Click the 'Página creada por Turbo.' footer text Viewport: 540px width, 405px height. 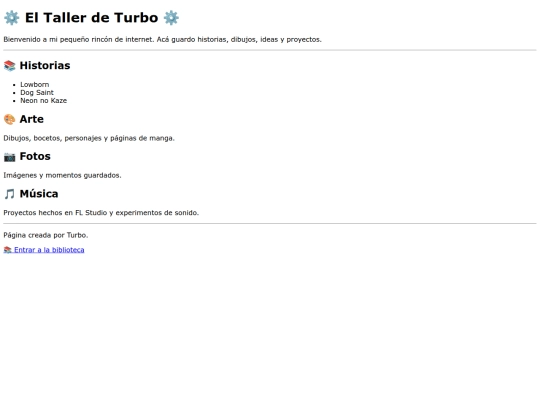pyautogui.click(x=46, y=235)
